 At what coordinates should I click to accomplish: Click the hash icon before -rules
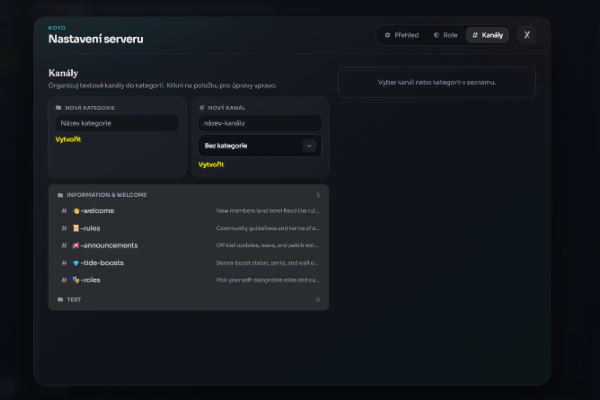(64, 228)
